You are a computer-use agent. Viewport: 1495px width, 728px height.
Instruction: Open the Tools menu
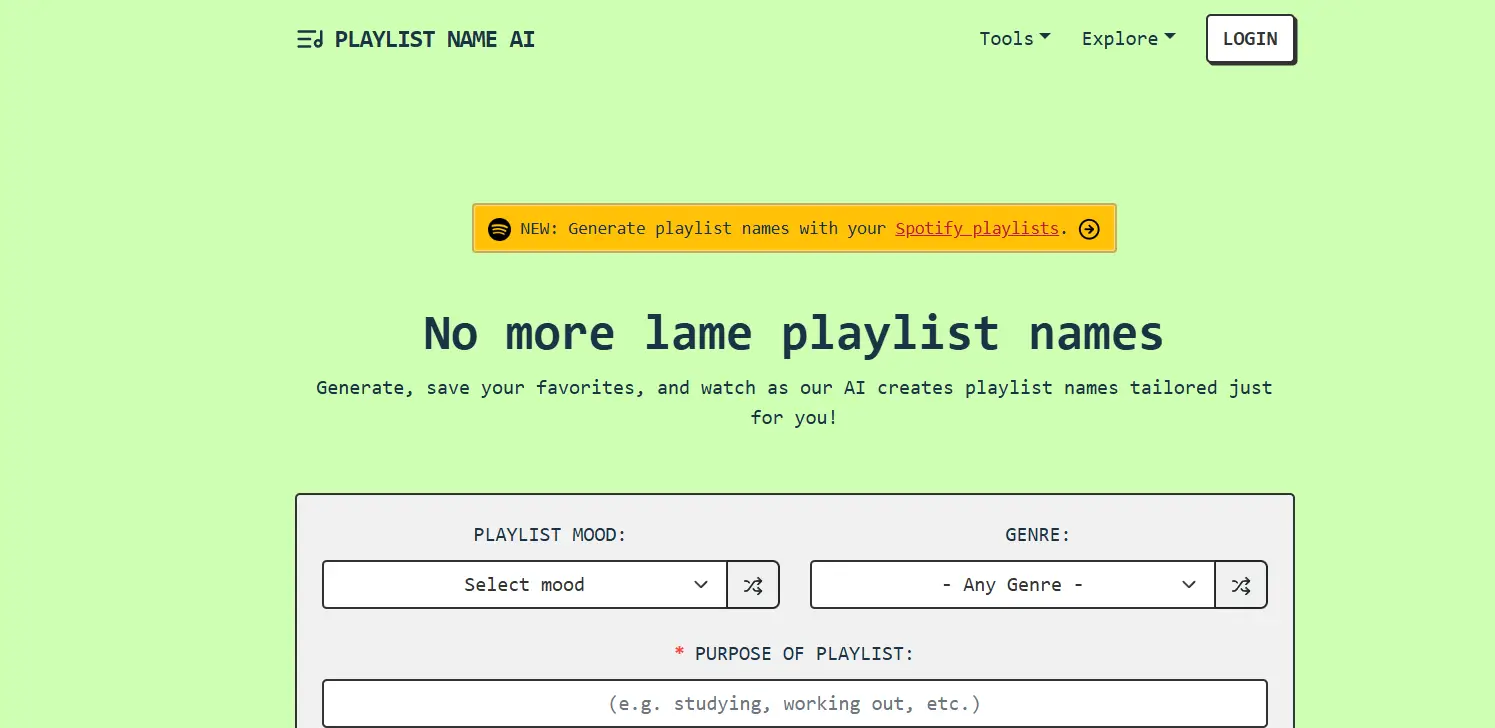pyautogui.click(x=1014, y=38)
